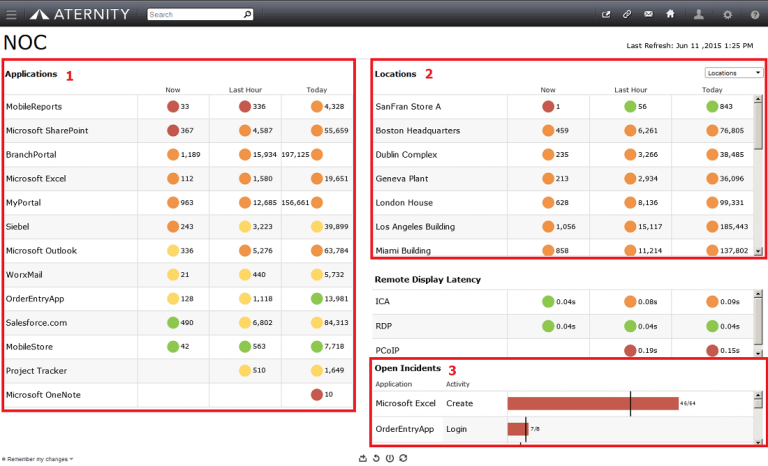This screenshot has width=768, height=466.
Task: Open the Locations dropdown selector
Action: point(734,73)
